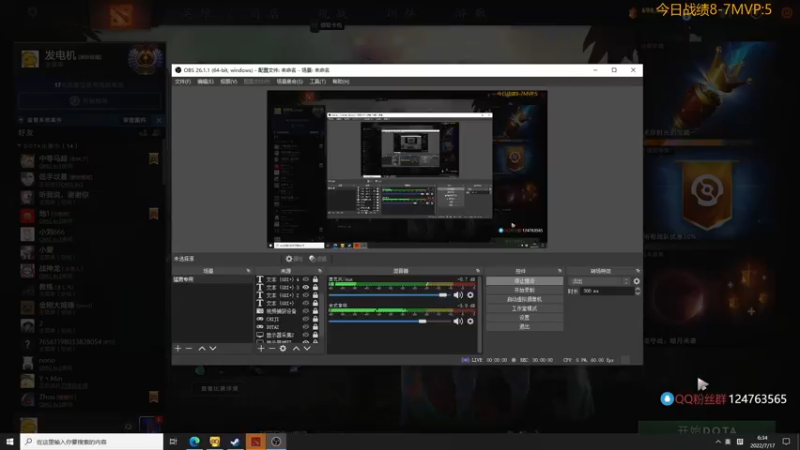Move source up in Sources list
Screen dimensions: 800x450
pyautogui.click(x=296, y=348)
